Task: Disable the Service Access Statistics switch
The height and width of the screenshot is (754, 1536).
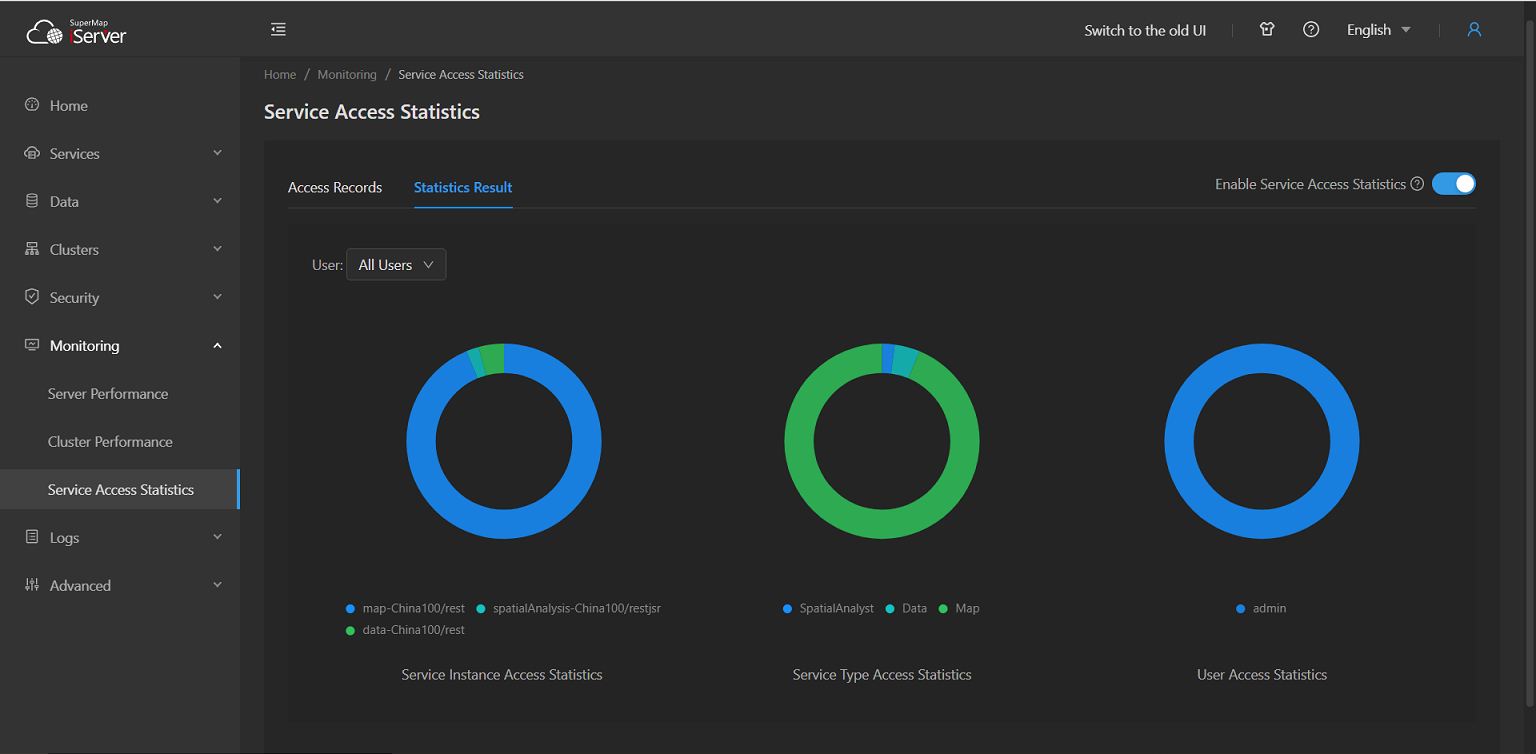Action: (1453, 184)
